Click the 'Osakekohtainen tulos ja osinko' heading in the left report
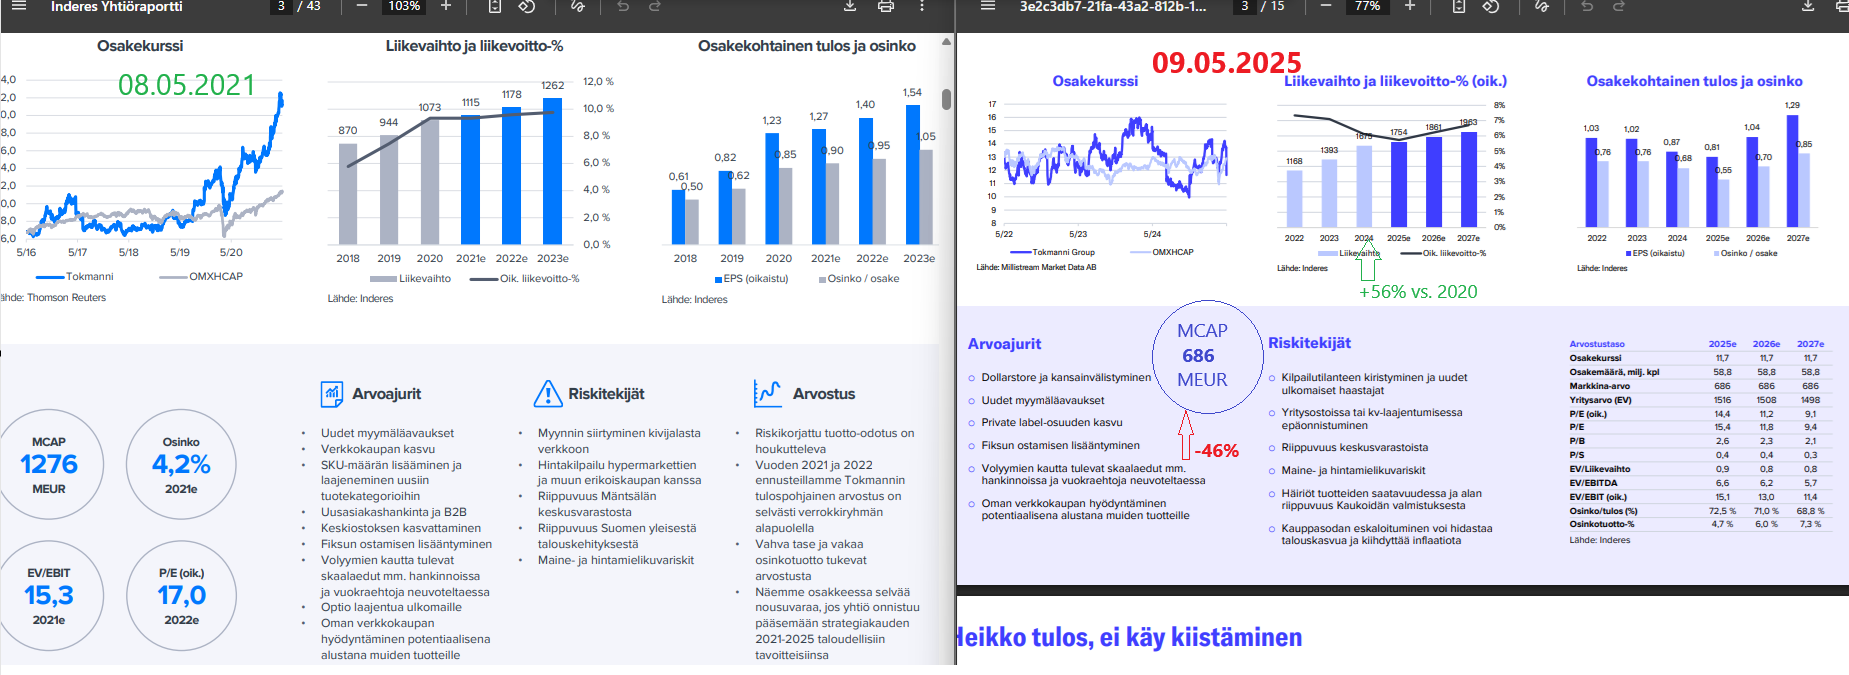This screenshot has height=675, width=1849. (x=807, y=46)
